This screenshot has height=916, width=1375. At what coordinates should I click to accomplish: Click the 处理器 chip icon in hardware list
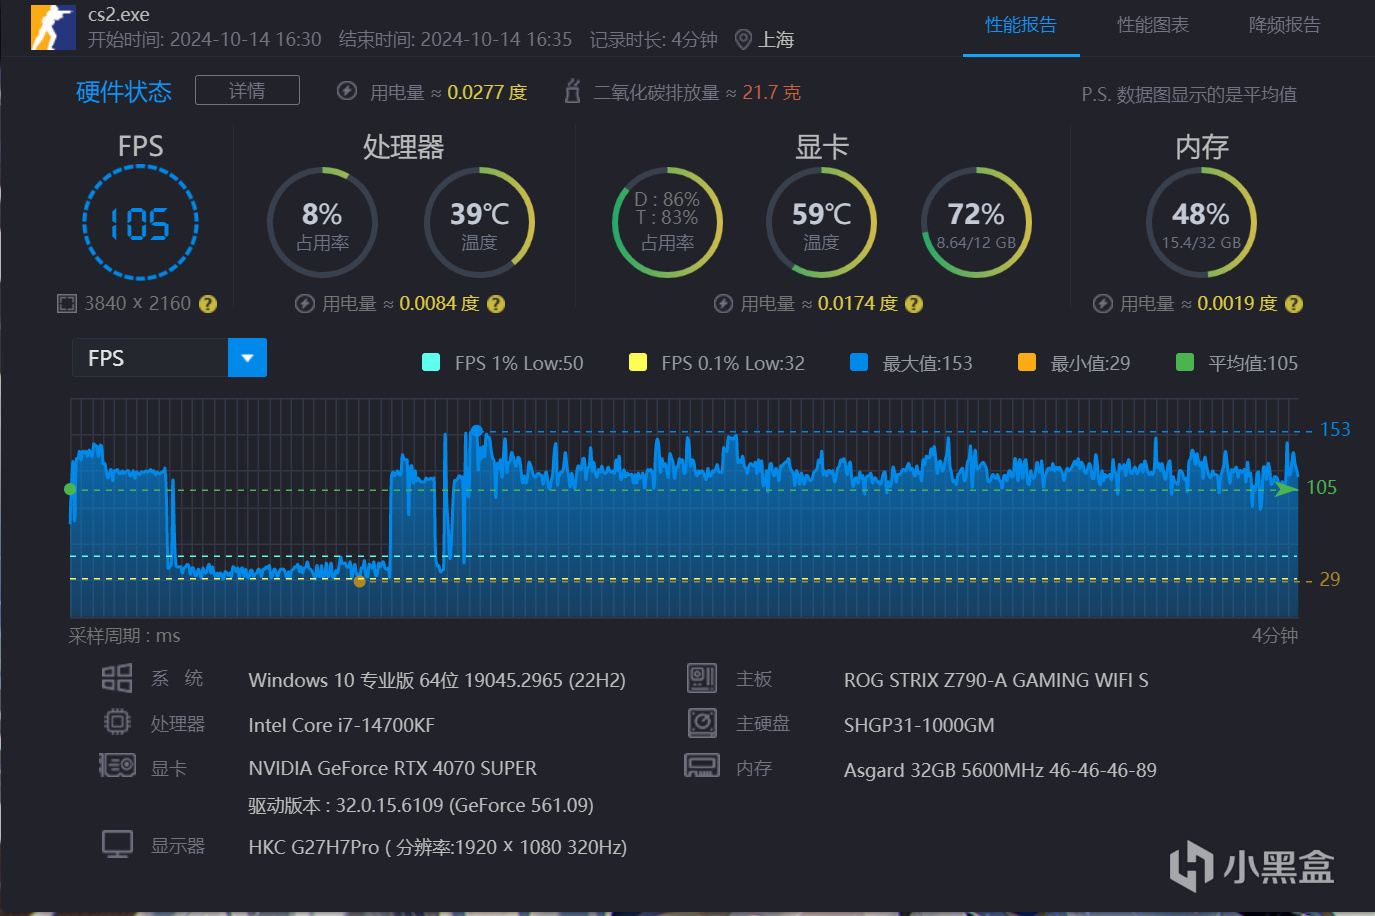tap(117, 722)
